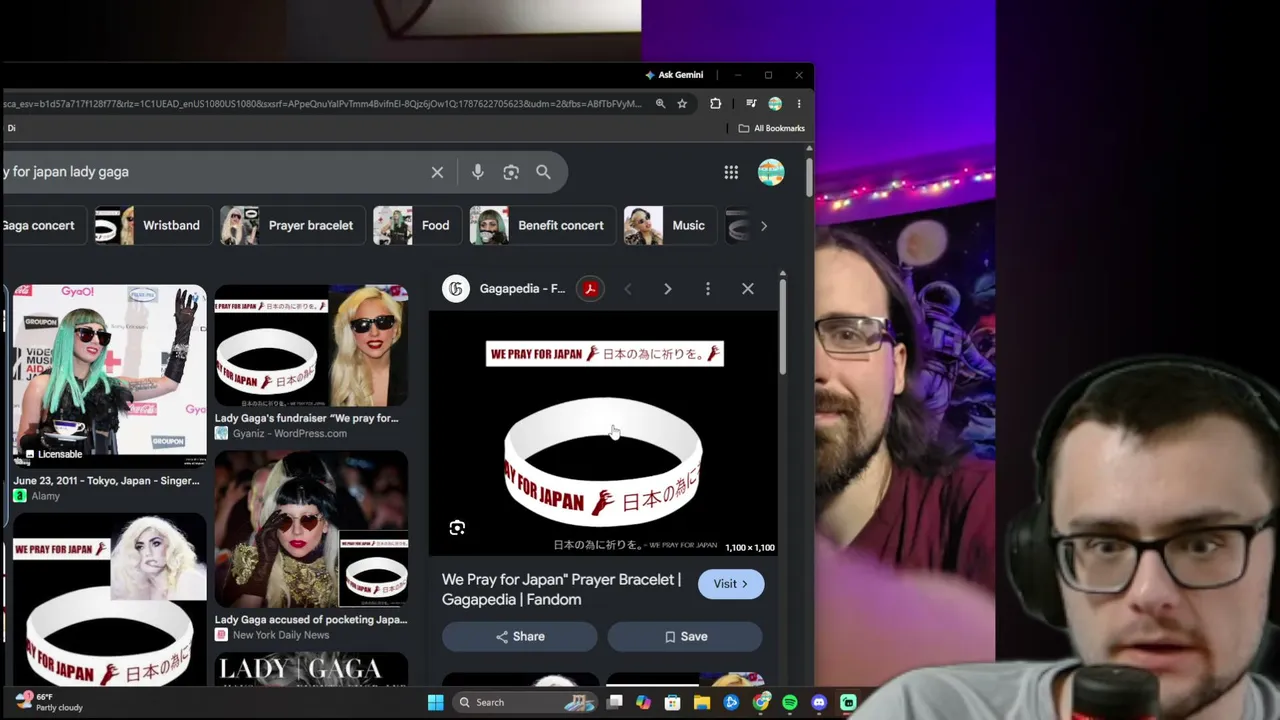Open 'Lady Gaga accused of pocketing' caption

[x=311, y=620]
